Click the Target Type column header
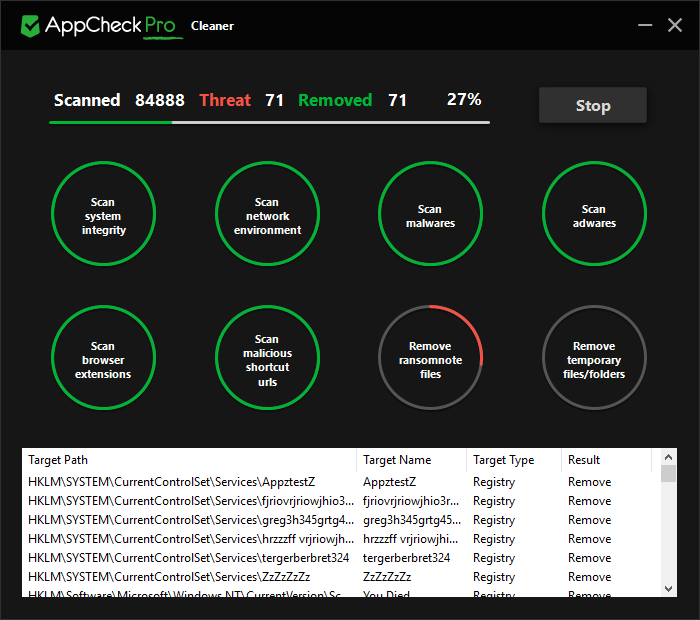Screen dimensions: 700x620 point(512,460)
